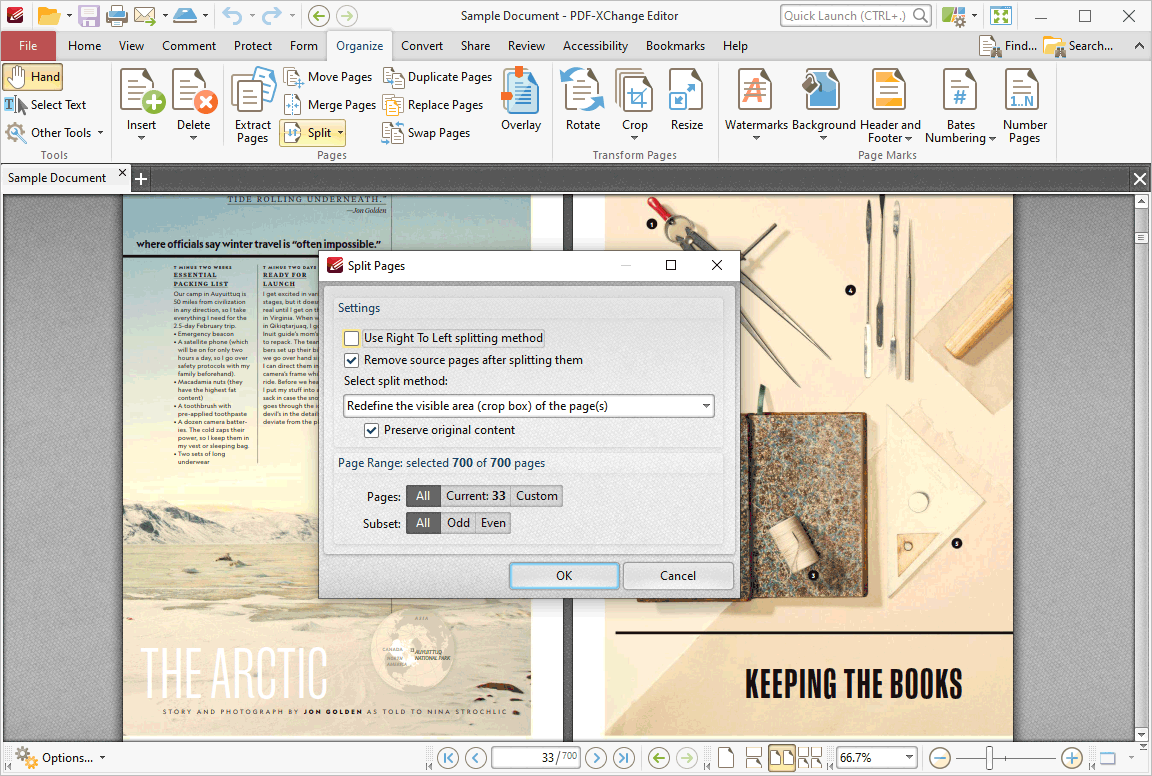Image resolution: width=1152 pixels, height=776 pixels.
Task: Click Header and Footer icon
Action: (x=889, y=90)
